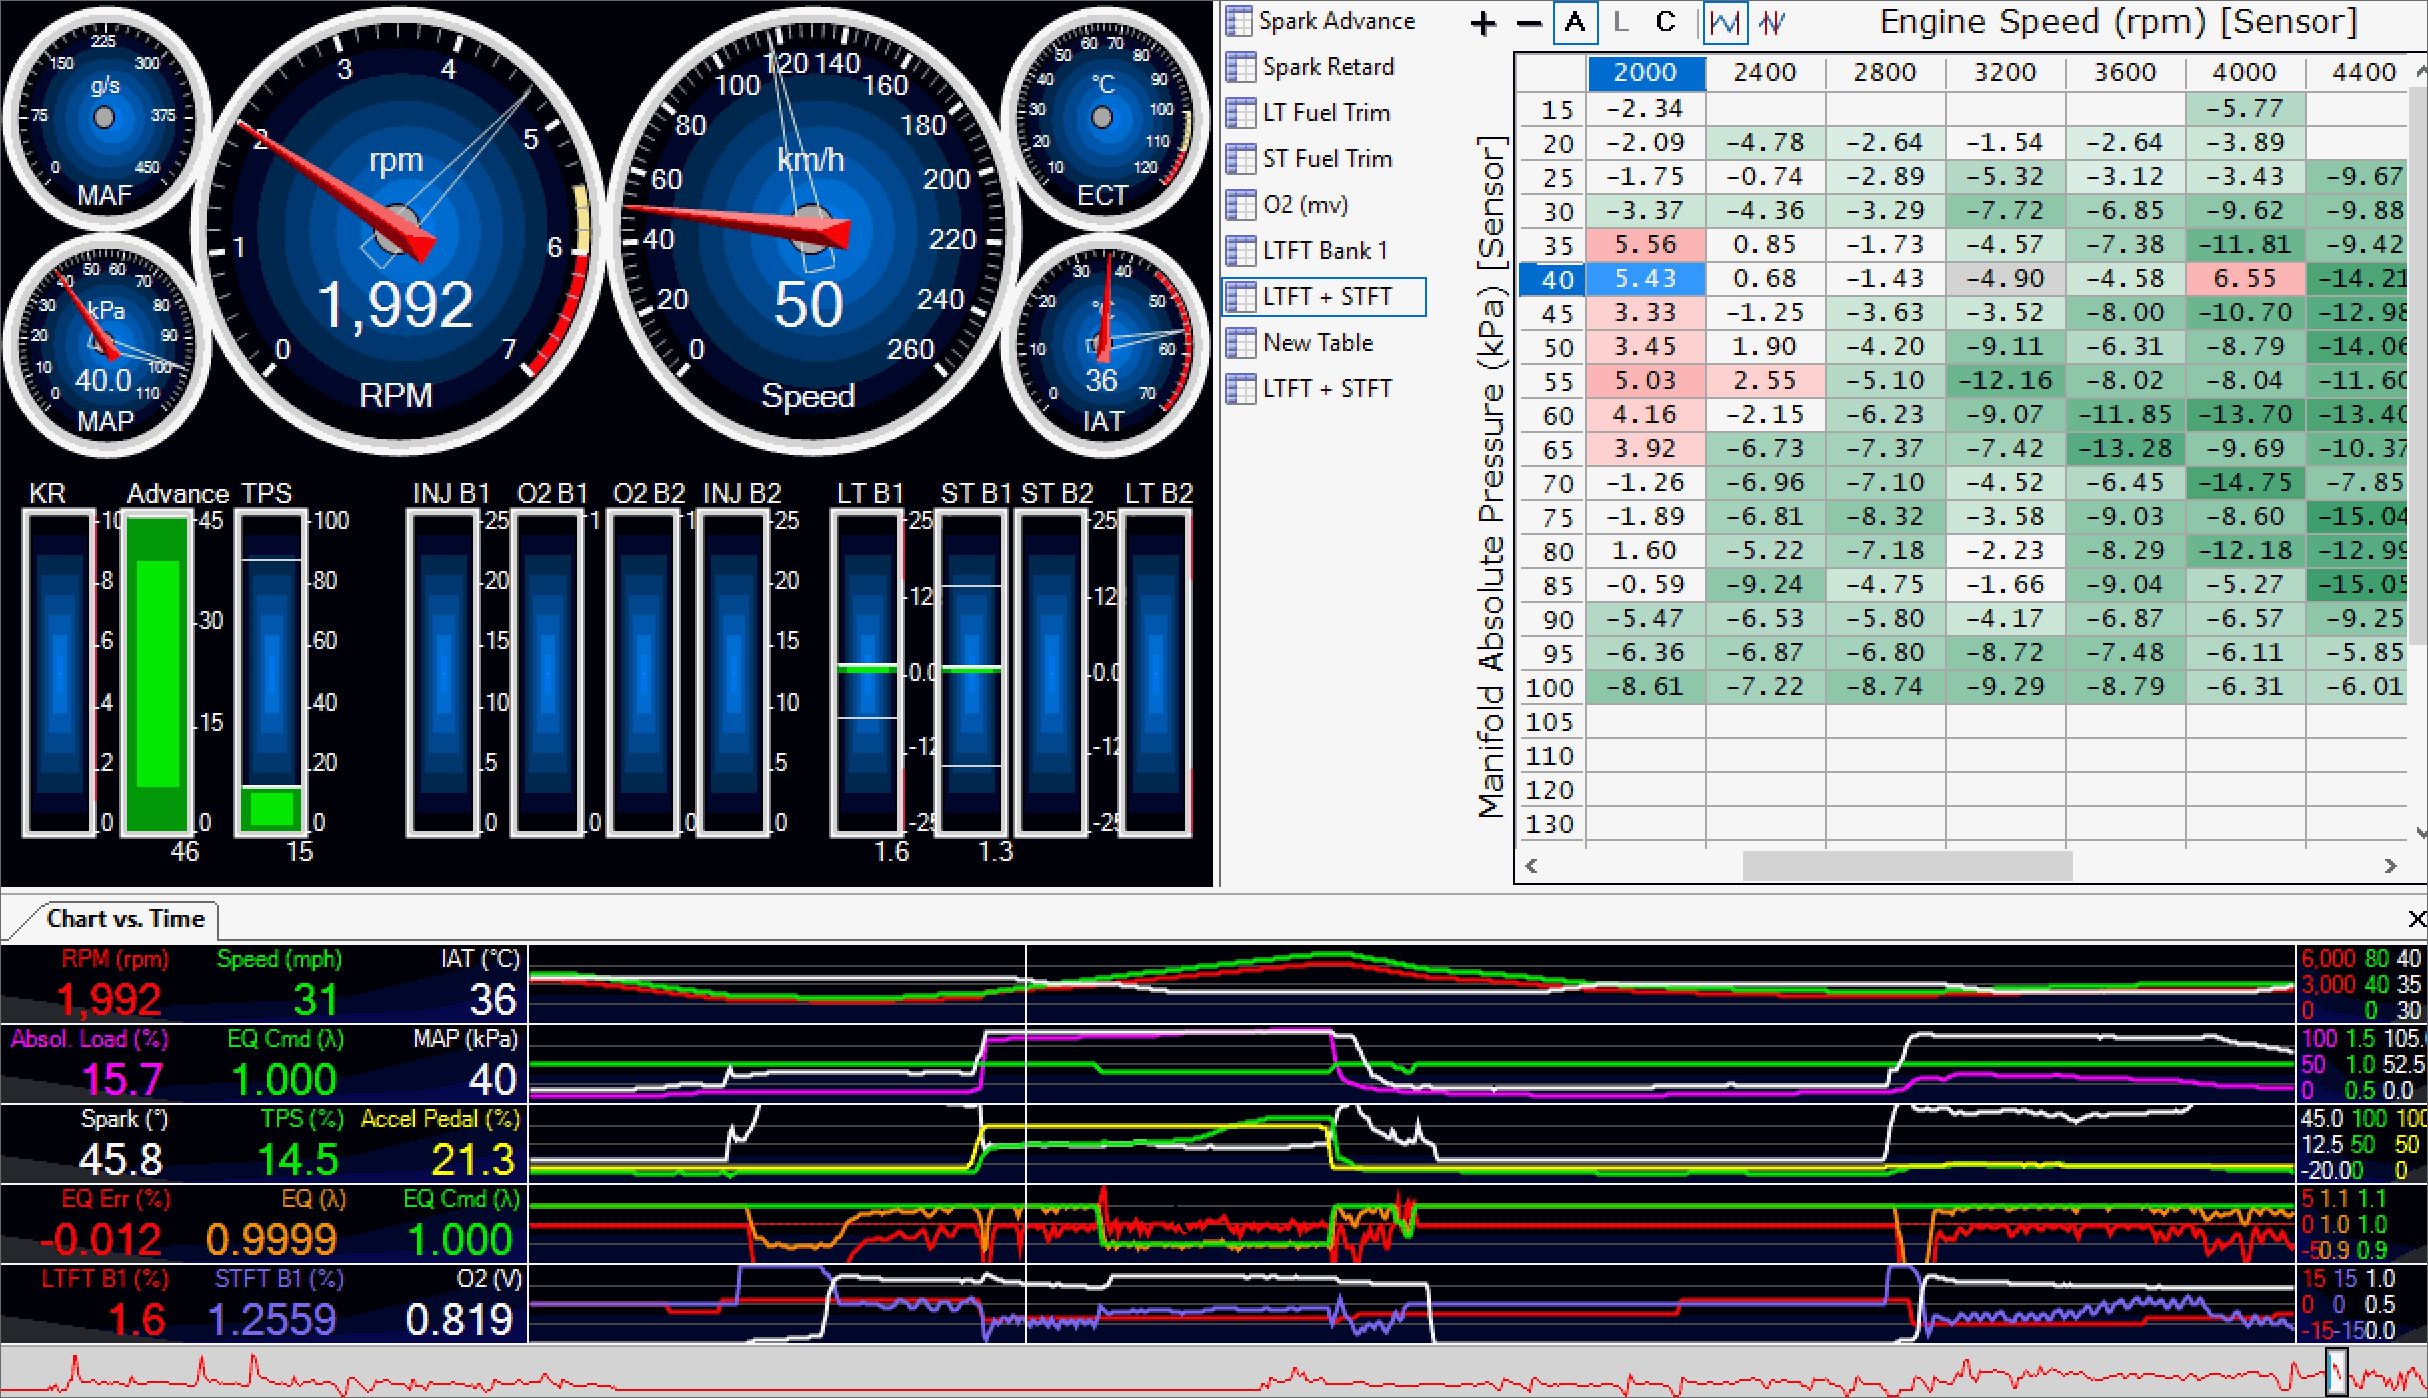This screenshot has width=2428, height=1398.
Task: Select the ST B1 bar gauge
Action: (x=971, y=673)
